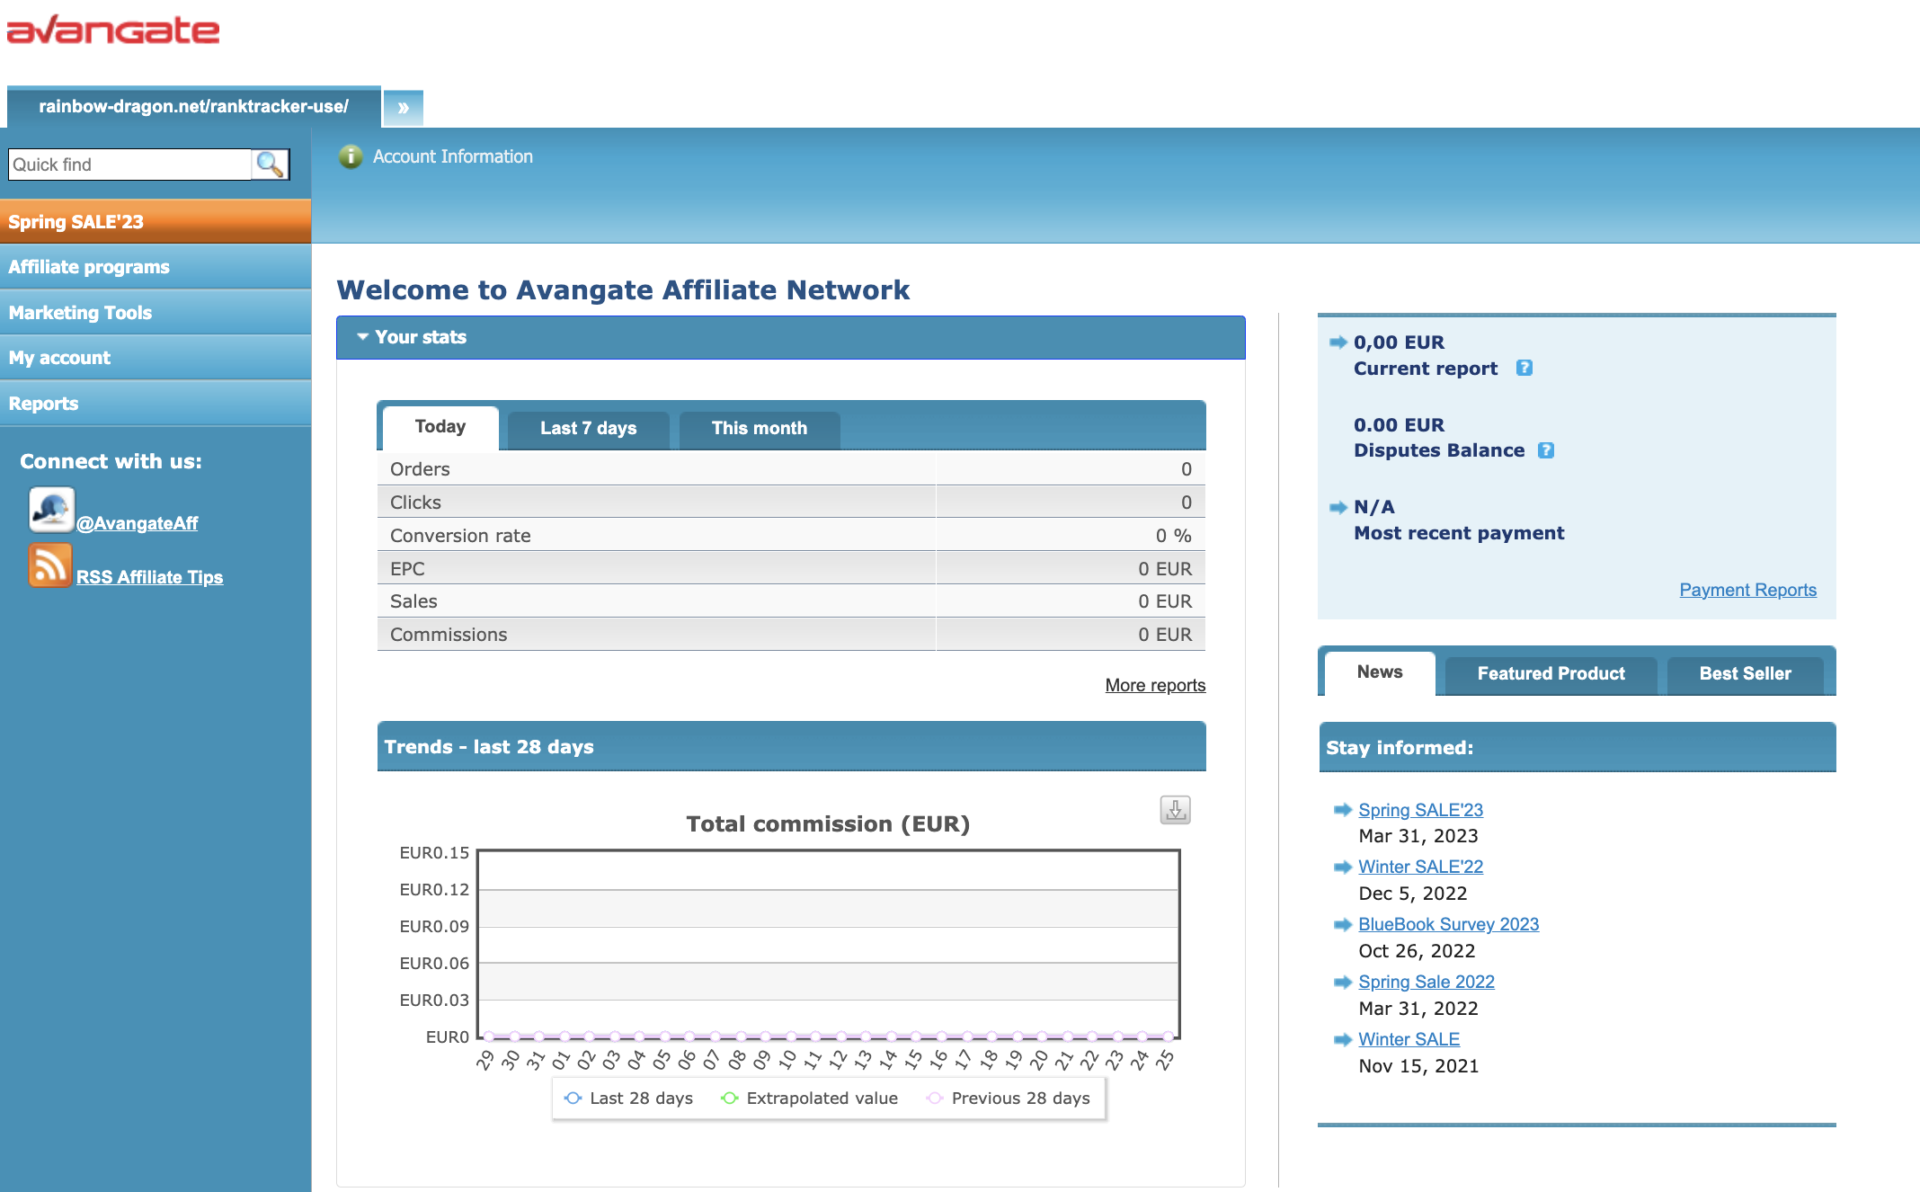Toggle the Extrapolated value legend series
Image resolution: width=1920 pixels, height=1192 pixels.
[809, 1098]
